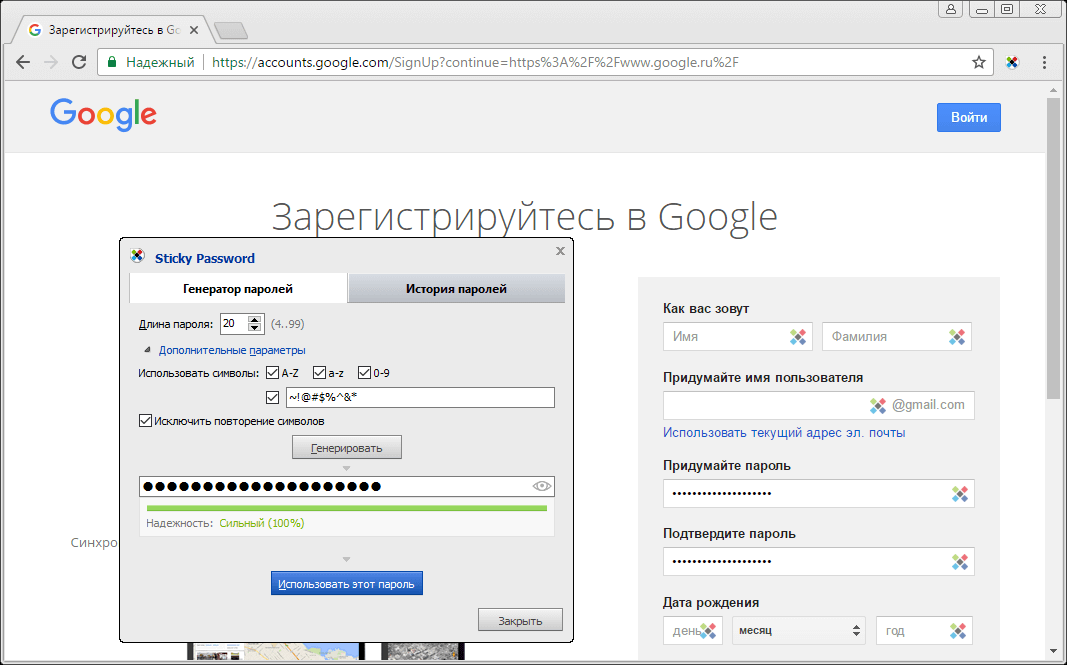Click the Генерировать button

pyautogui.click(x=347, y=448)
